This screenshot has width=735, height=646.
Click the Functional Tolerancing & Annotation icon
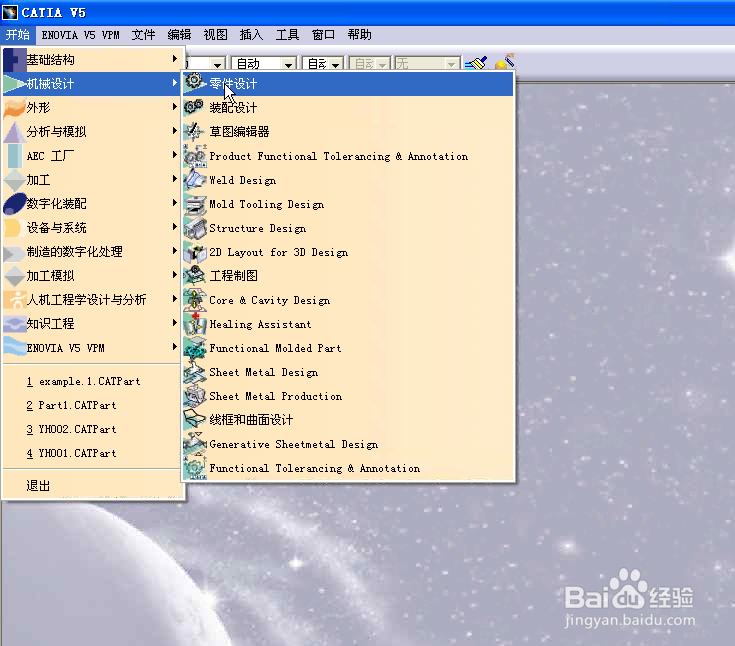point(194,467)
